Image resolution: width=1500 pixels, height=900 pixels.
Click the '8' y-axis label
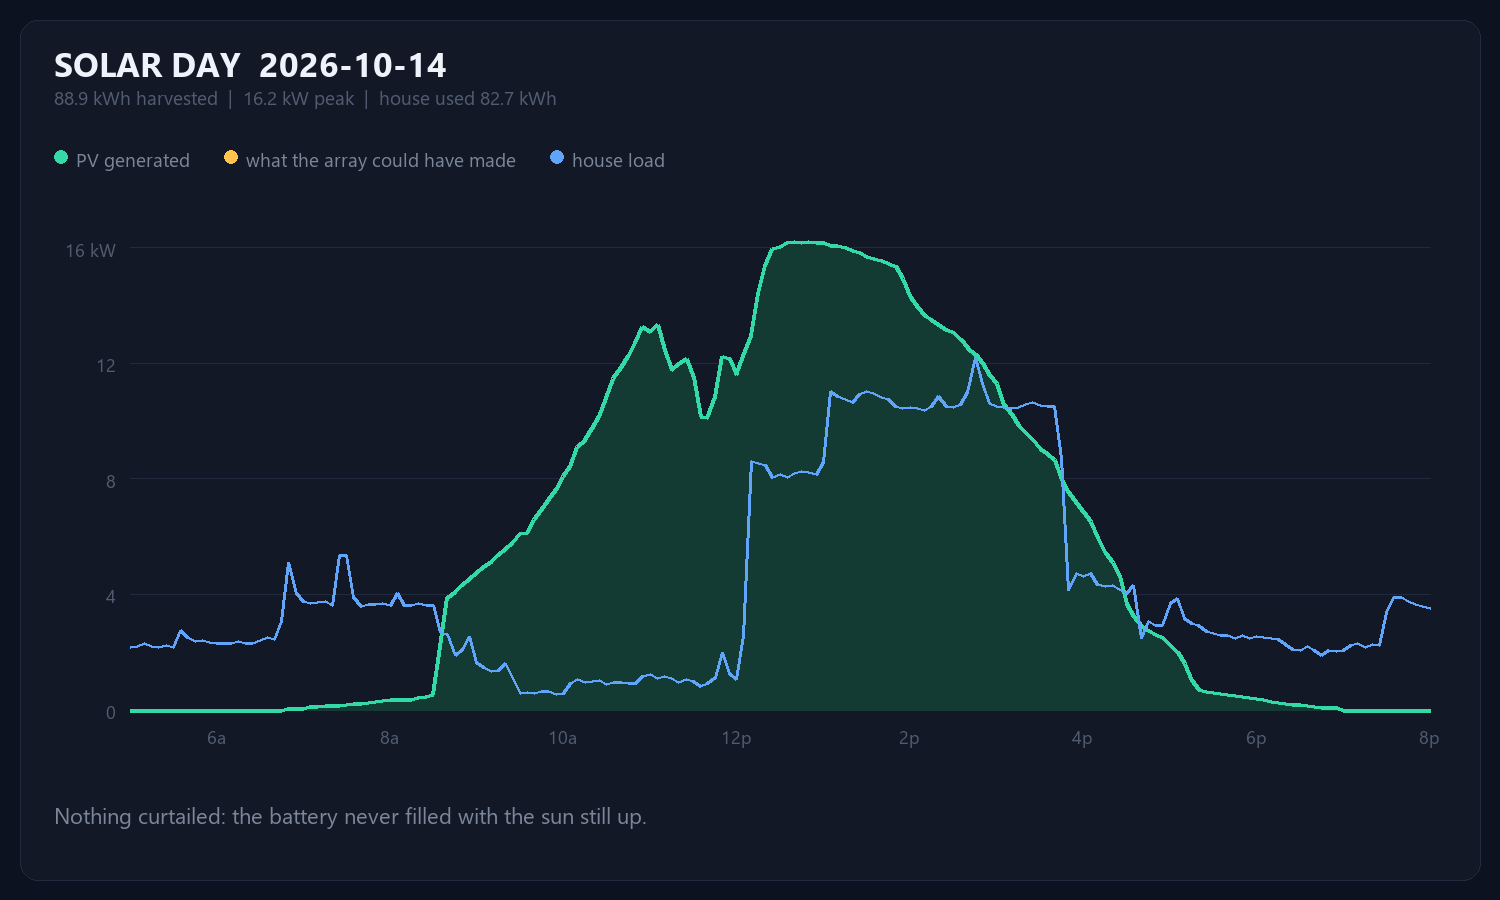(x=111, y=481)
